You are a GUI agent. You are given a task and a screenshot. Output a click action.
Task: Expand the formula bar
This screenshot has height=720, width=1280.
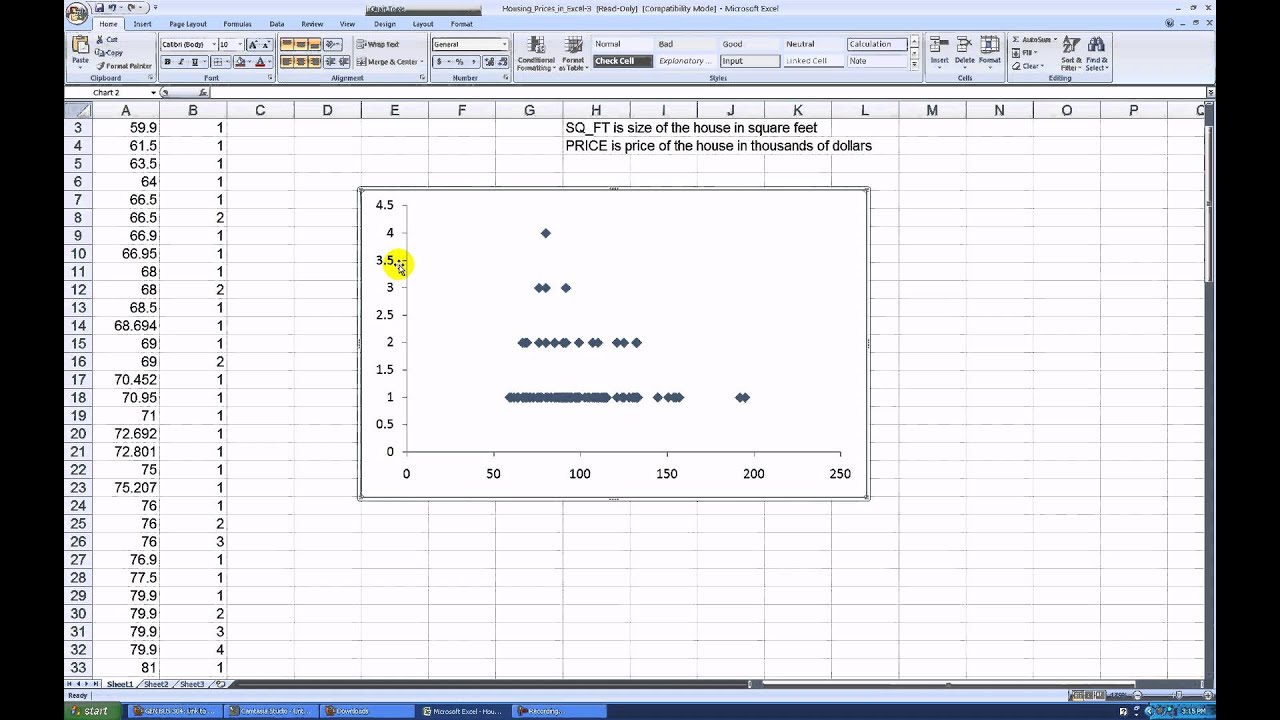(1210, 92)
